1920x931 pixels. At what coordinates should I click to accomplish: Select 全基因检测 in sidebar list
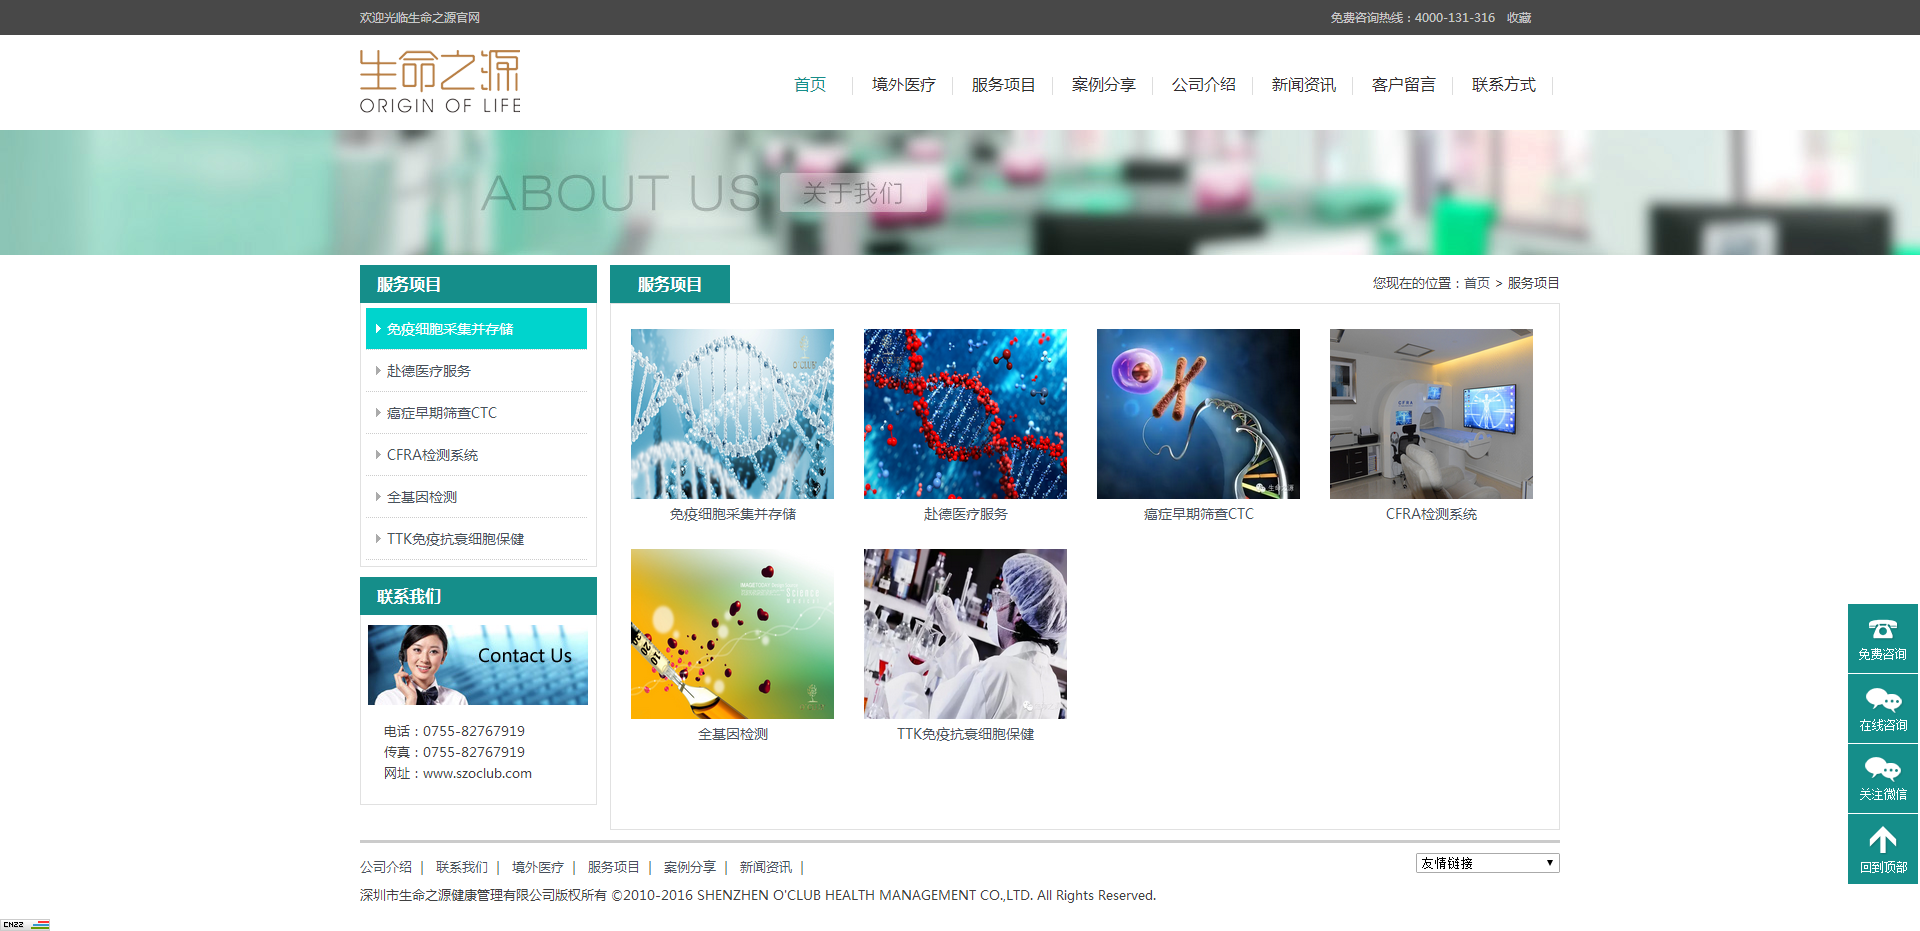coord(476,497)
